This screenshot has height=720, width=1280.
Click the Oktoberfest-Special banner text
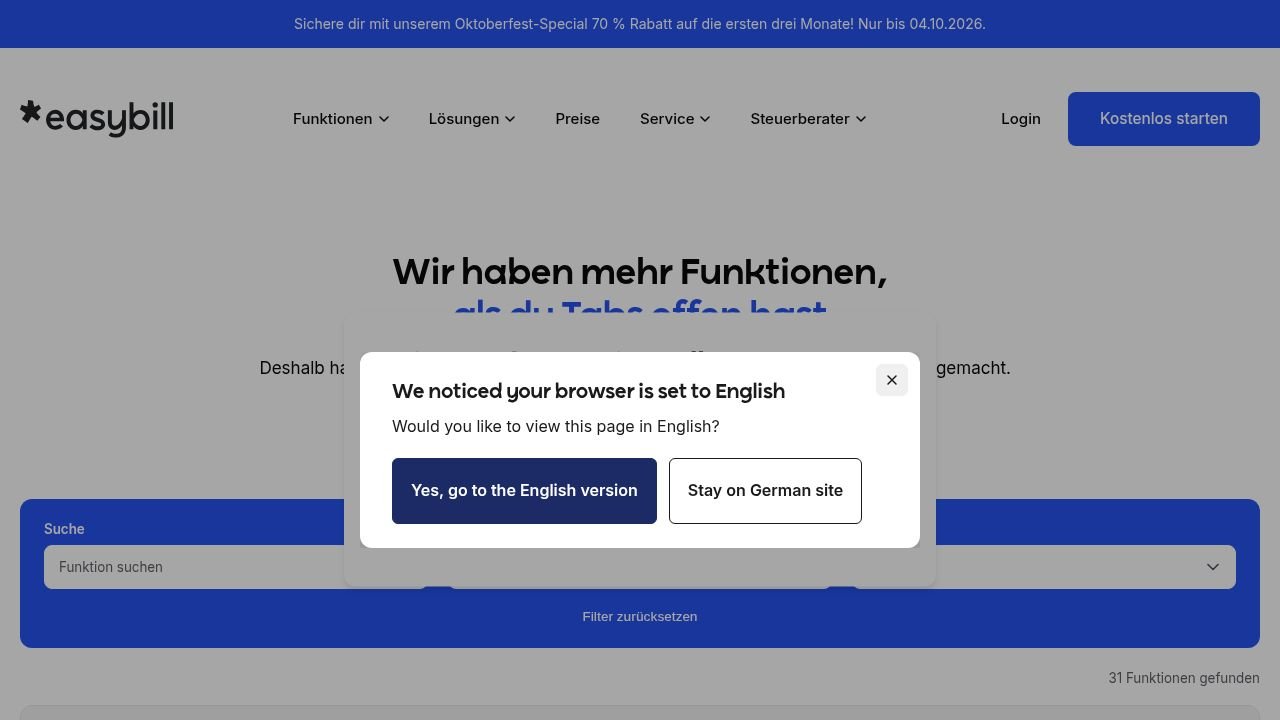point(640,24)
